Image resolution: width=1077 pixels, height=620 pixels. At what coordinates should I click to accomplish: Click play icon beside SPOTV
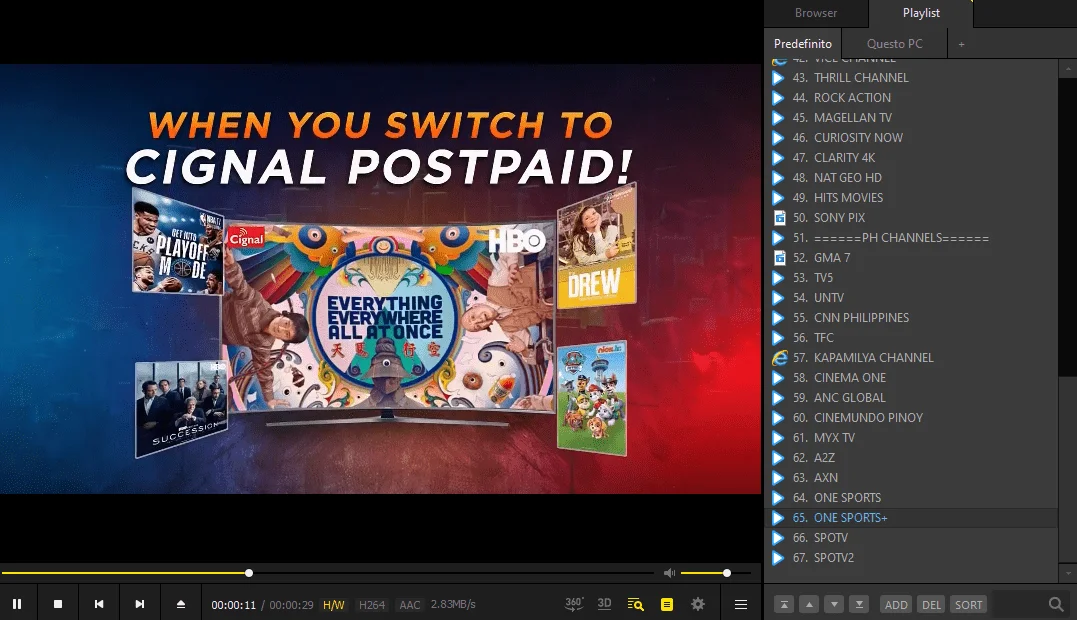(778, 538)
